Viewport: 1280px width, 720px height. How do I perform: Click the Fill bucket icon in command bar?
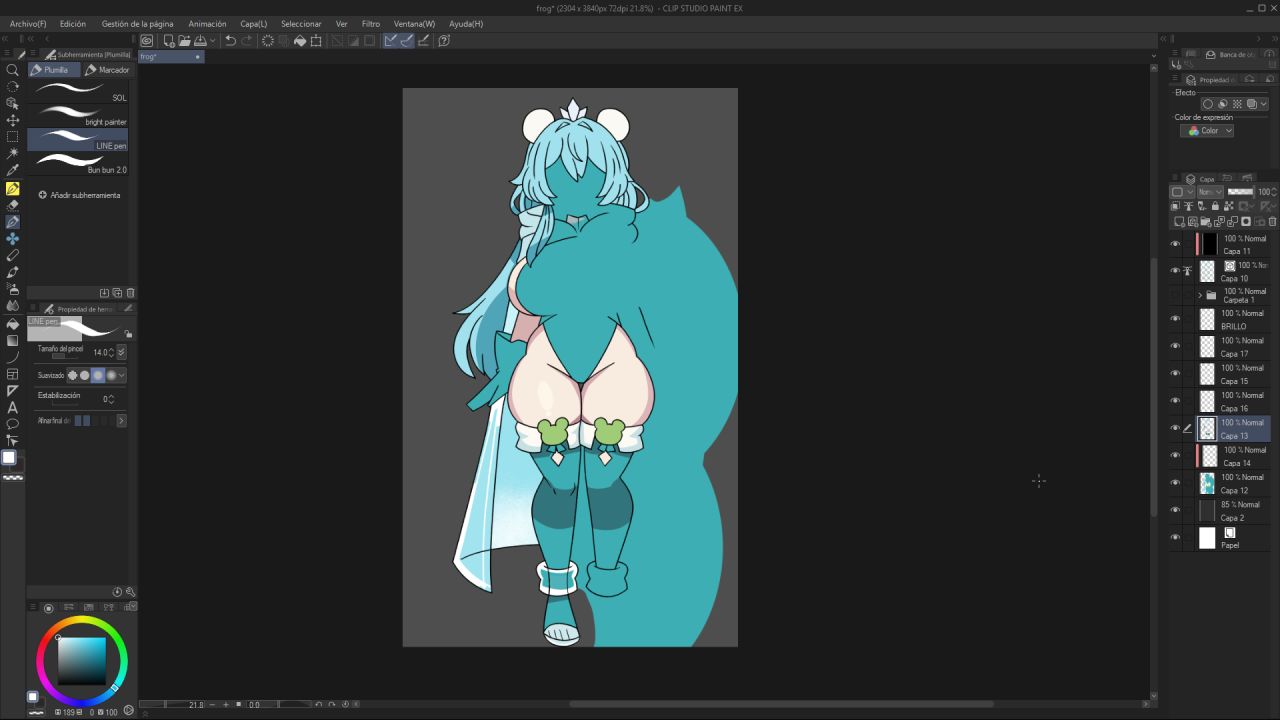click(300, 41)
